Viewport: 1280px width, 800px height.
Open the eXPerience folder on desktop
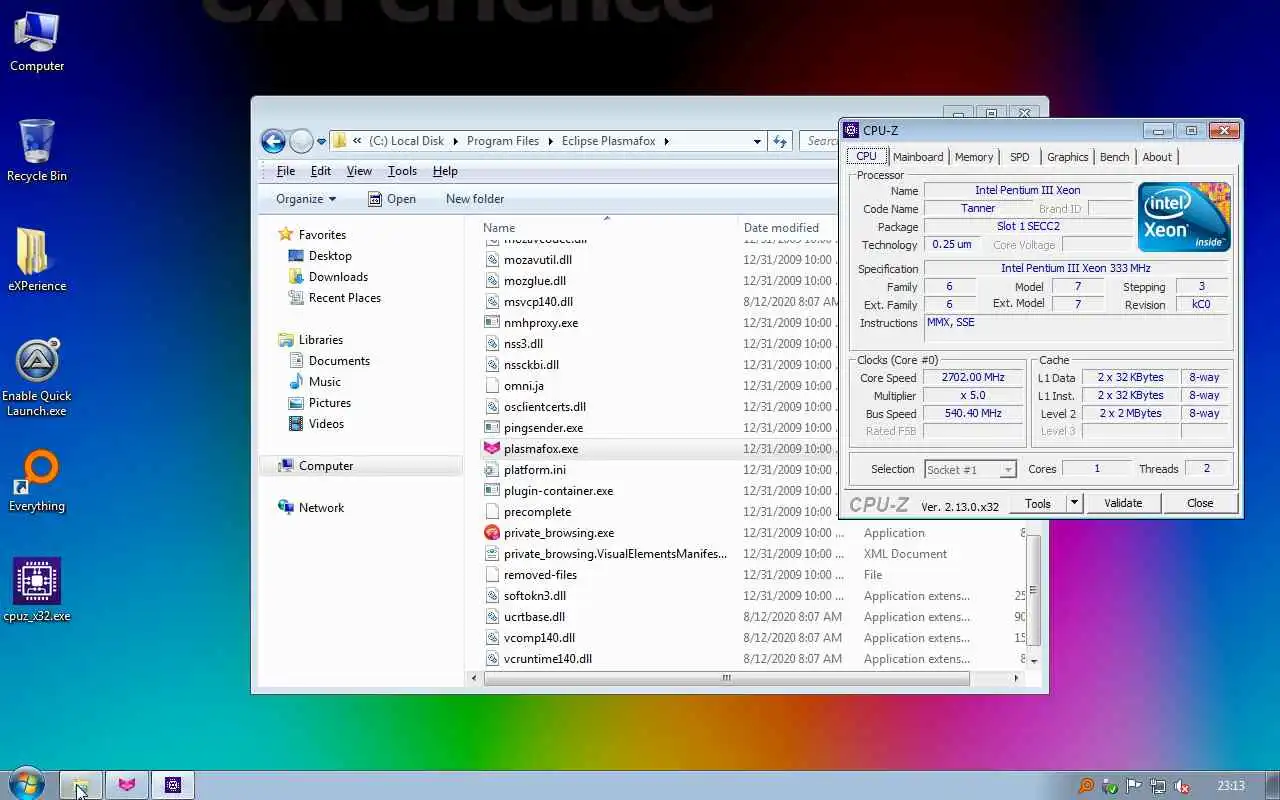pos(37,260)
